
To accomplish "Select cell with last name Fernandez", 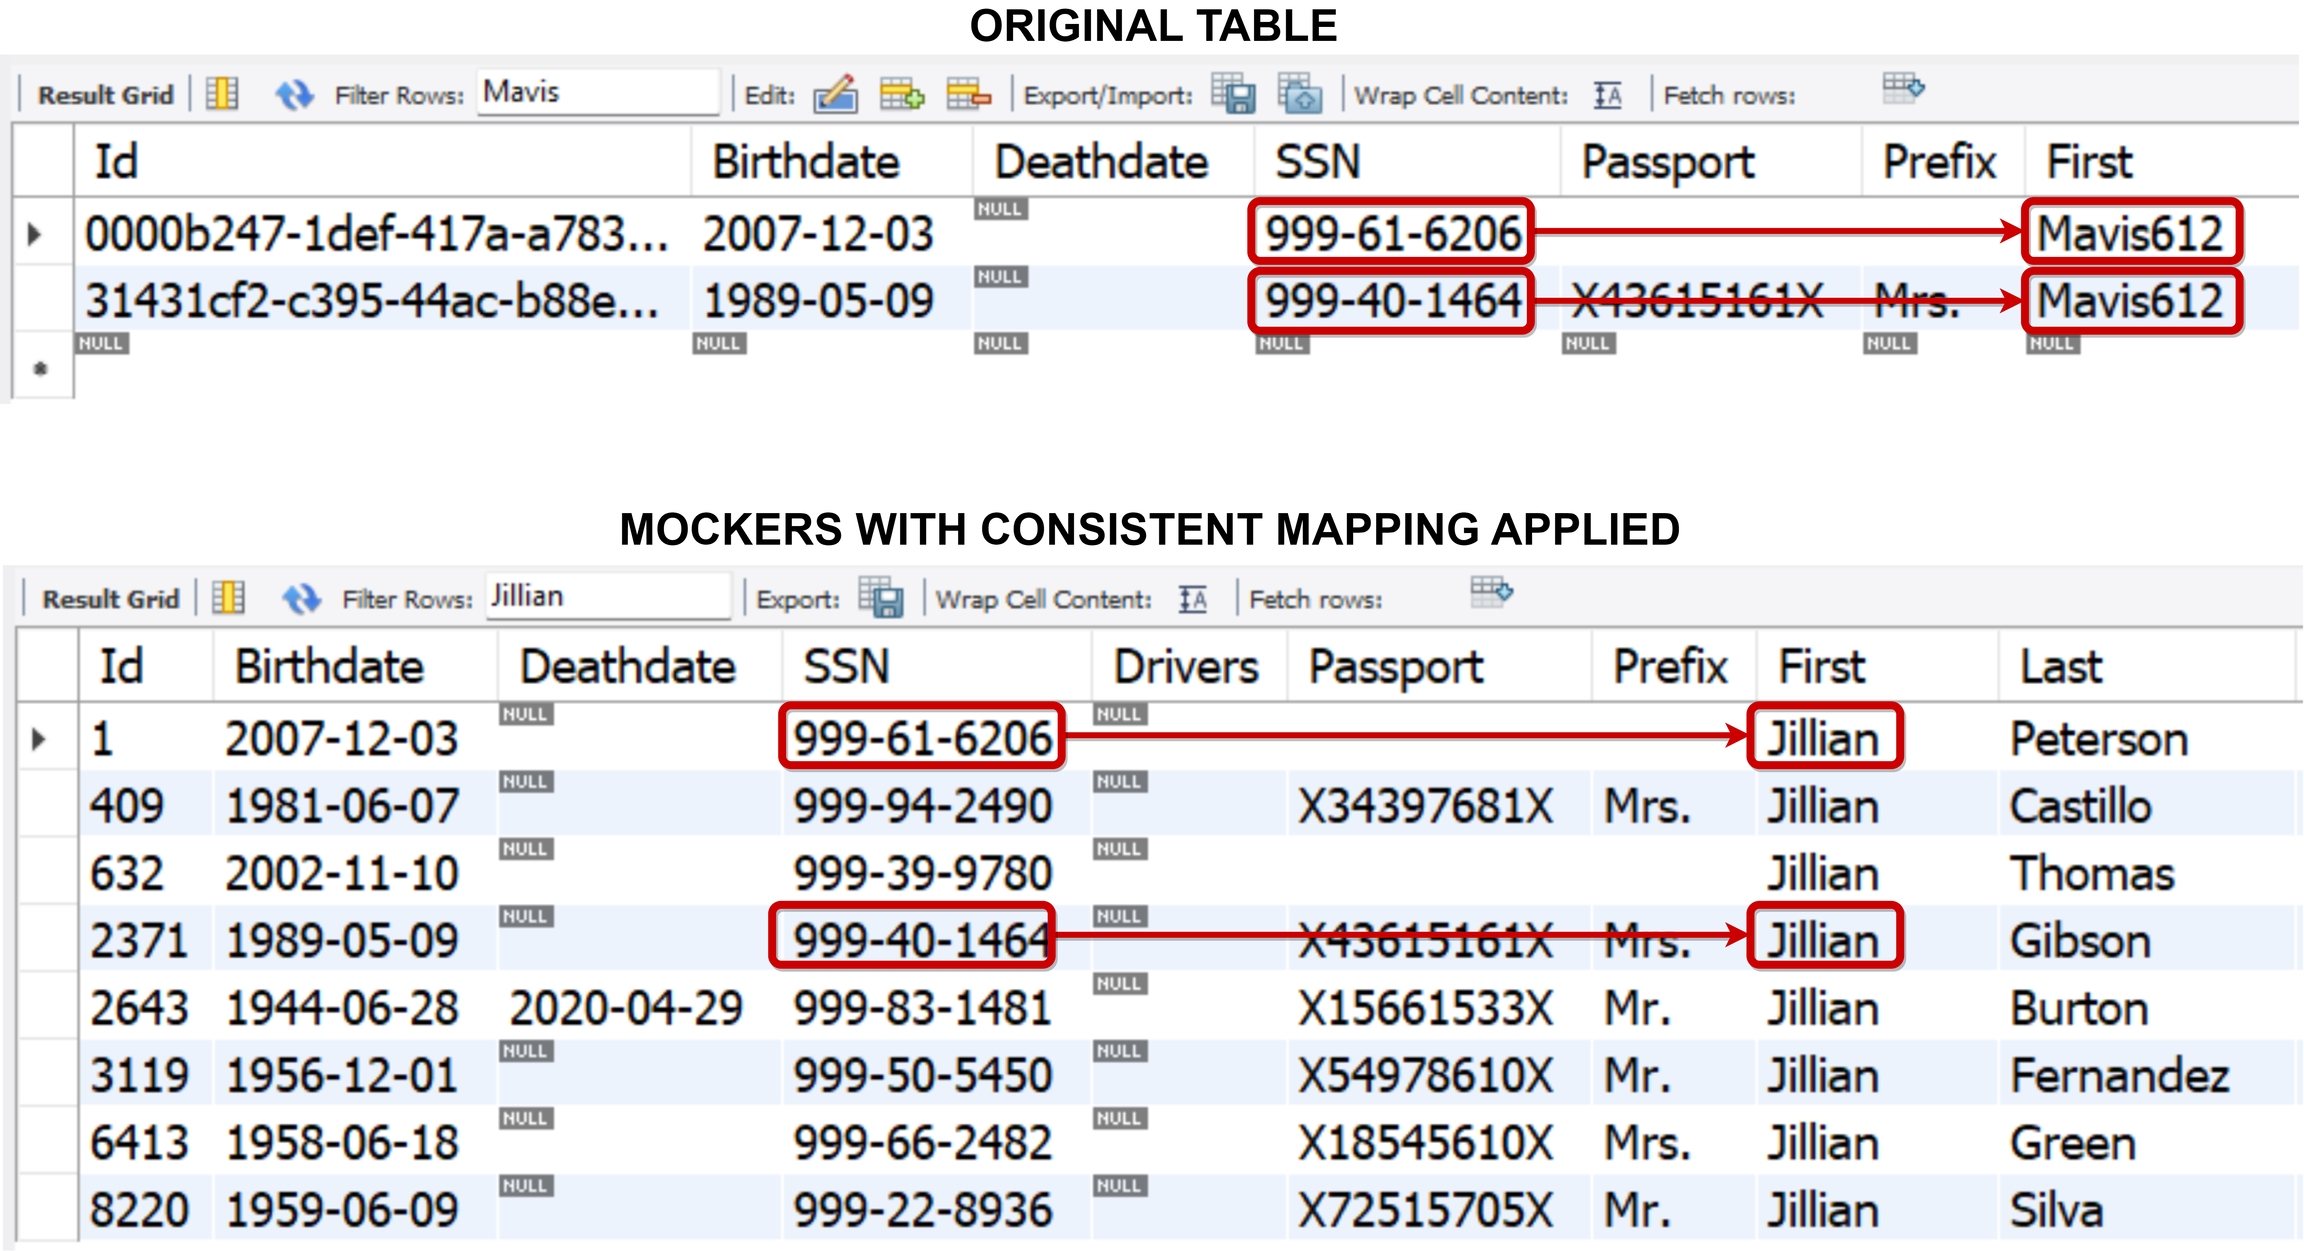I will pyautogui.click(x=2119, y=1076).
